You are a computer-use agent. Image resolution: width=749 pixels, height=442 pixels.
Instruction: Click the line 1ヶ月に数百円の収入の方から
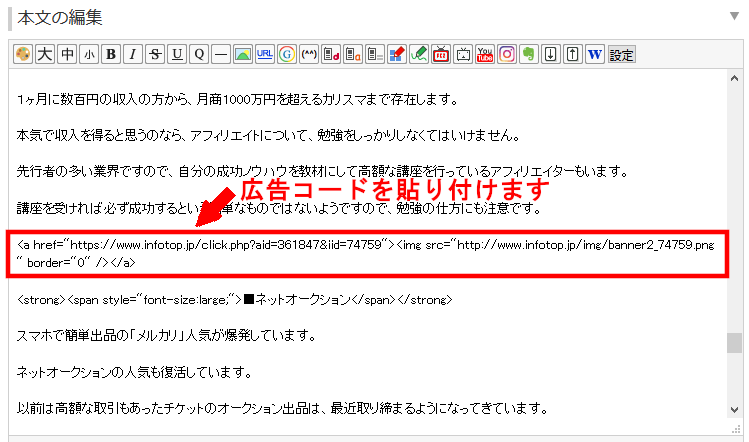pyautogui.click(x=237, y=99)
